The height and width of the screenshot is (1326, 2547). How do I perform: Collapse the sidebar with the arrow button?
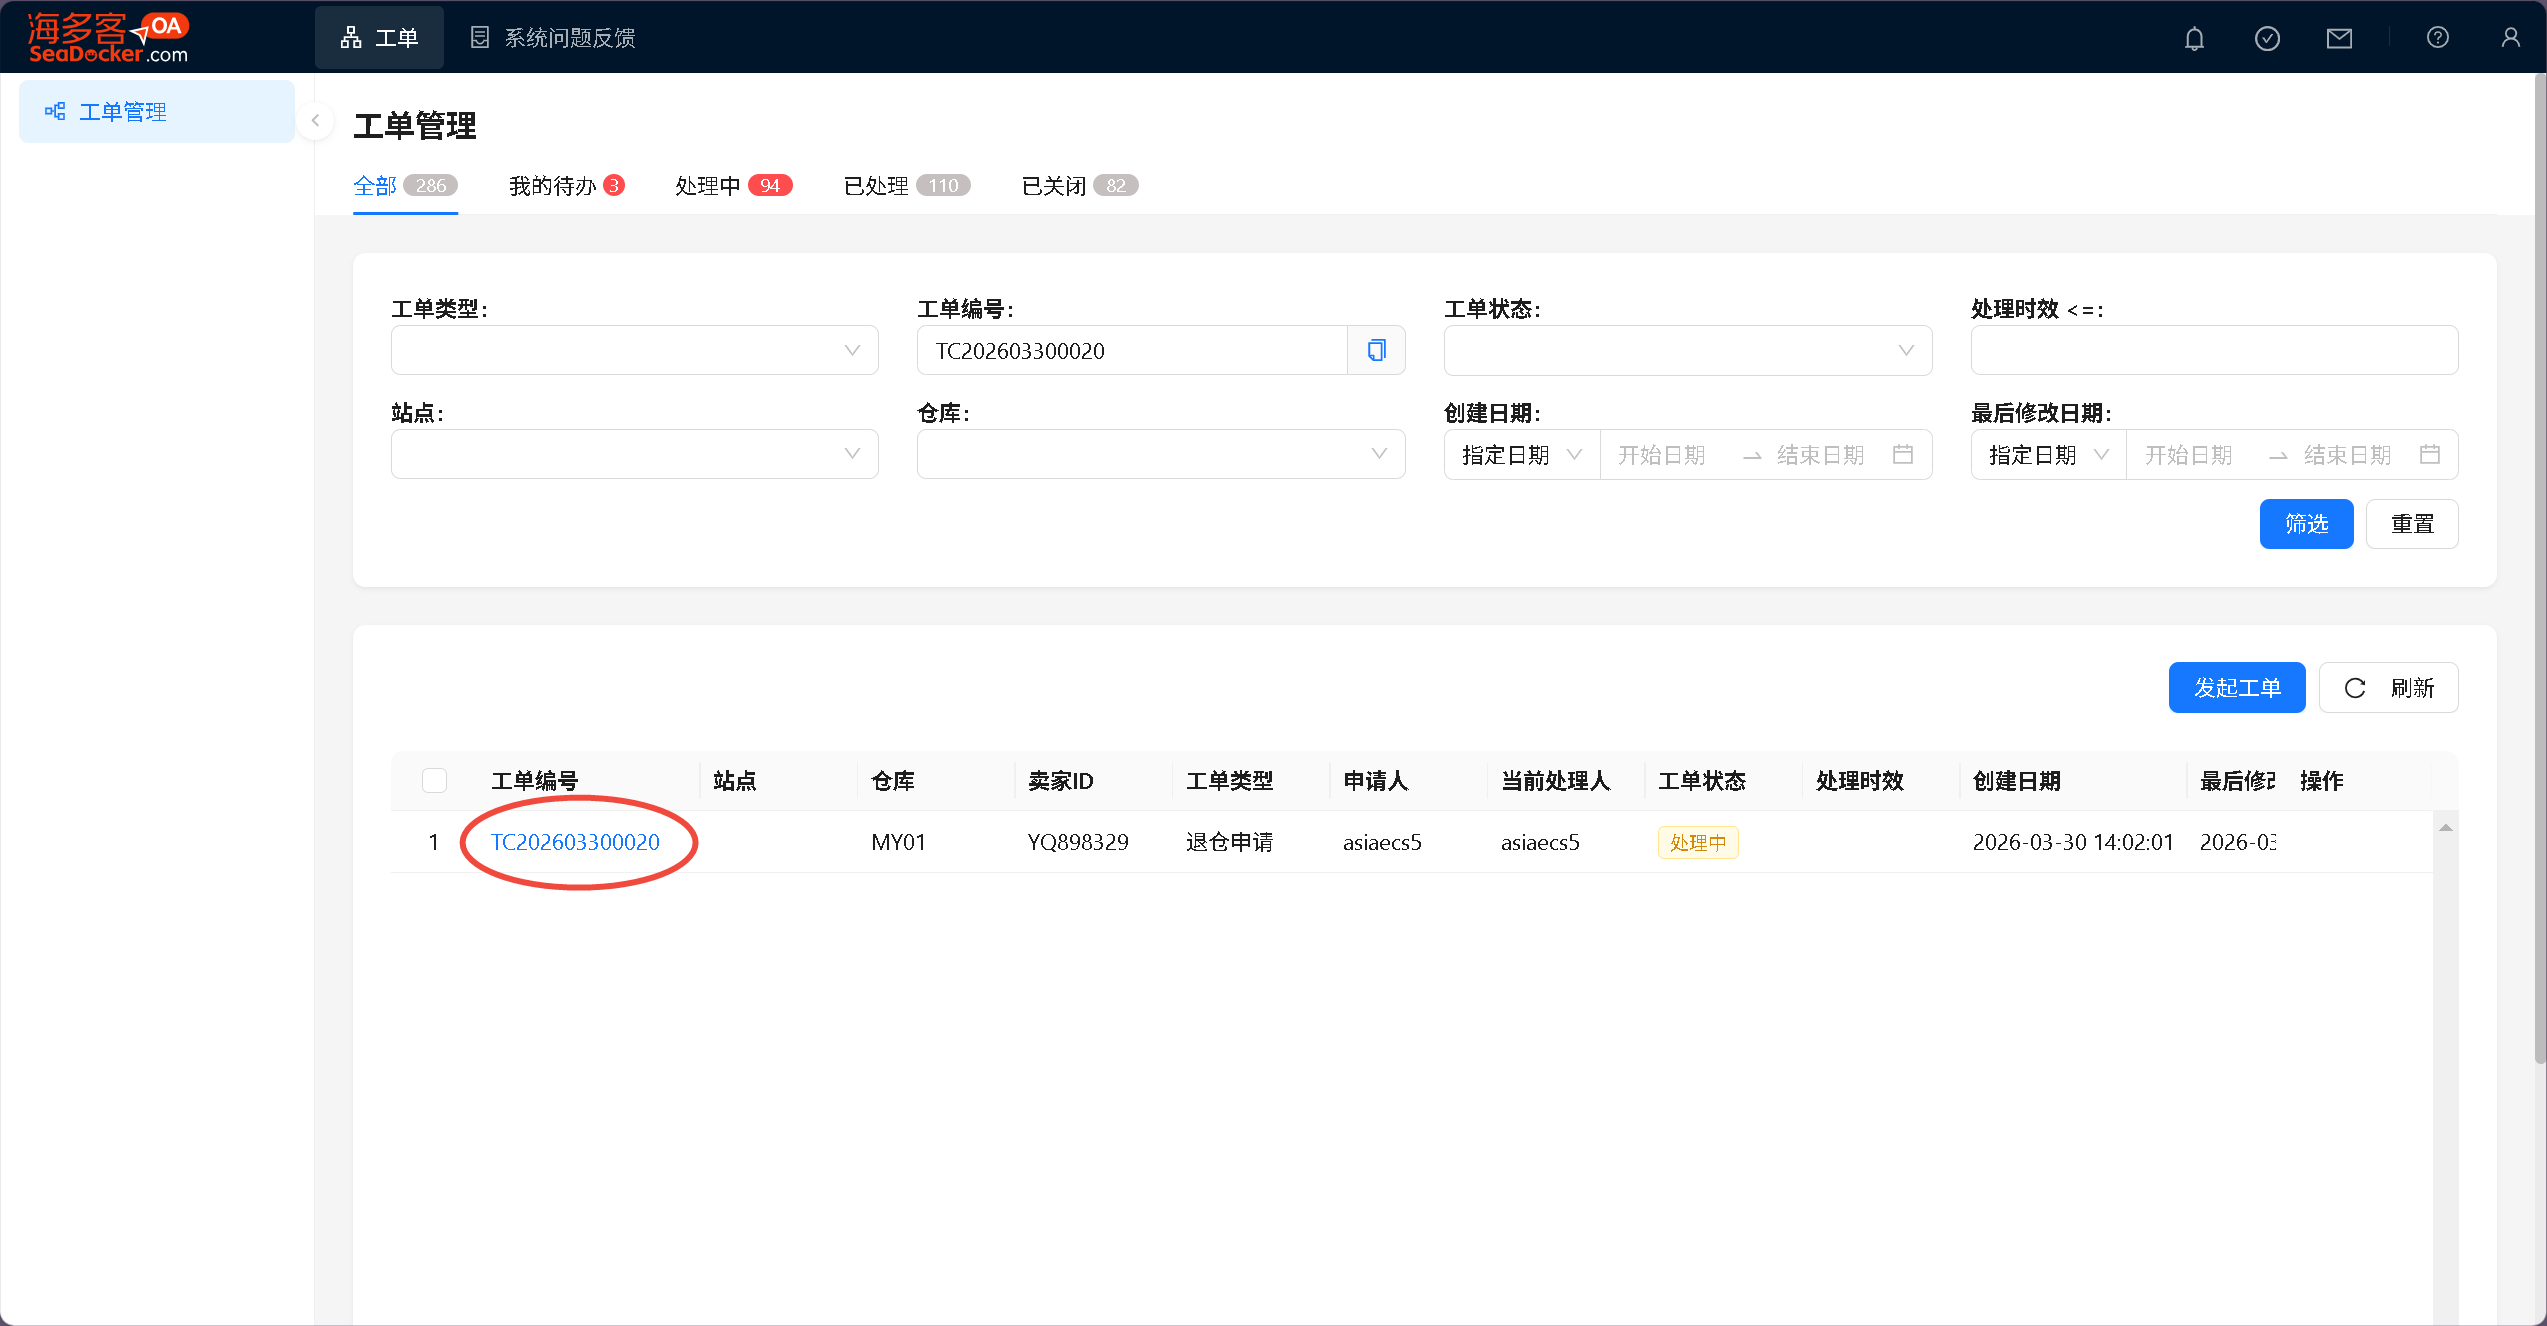(315, 121)
